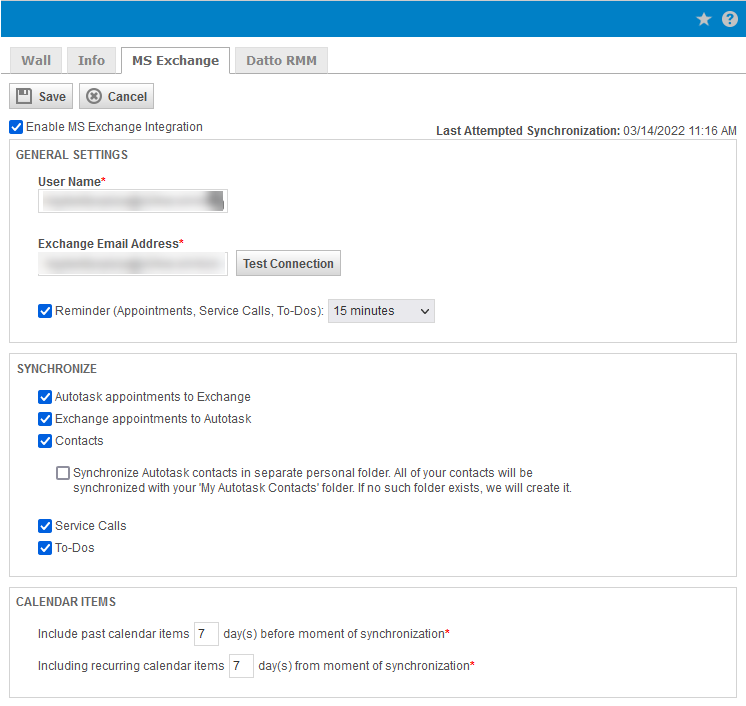Image resolution: width=746 pixels, height=706 pixels.
Task: Toggle Autotask appointments to Exchange sync
Action: pos(45,397)
